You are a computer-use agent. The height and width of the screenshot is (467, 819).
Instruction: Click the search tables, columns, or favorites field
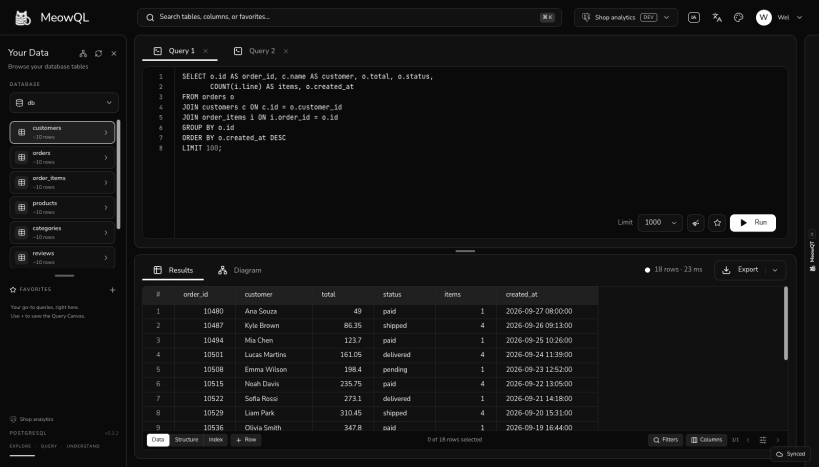[x=349, y=17]
